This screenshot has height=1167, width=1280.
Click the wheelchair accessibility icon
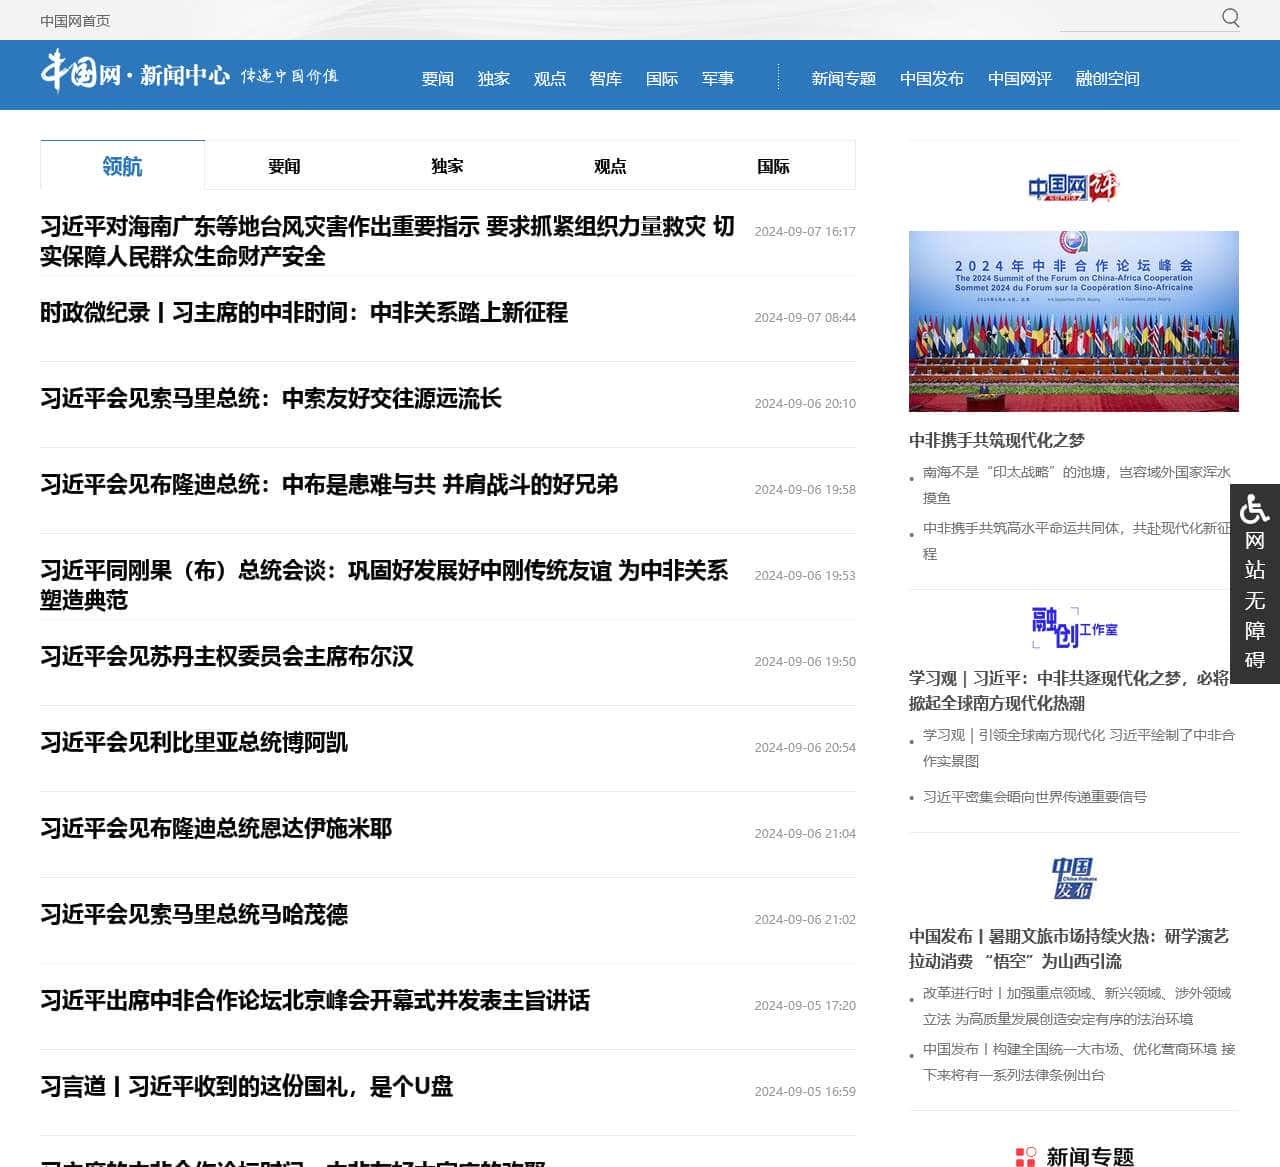coord(1255,508)
